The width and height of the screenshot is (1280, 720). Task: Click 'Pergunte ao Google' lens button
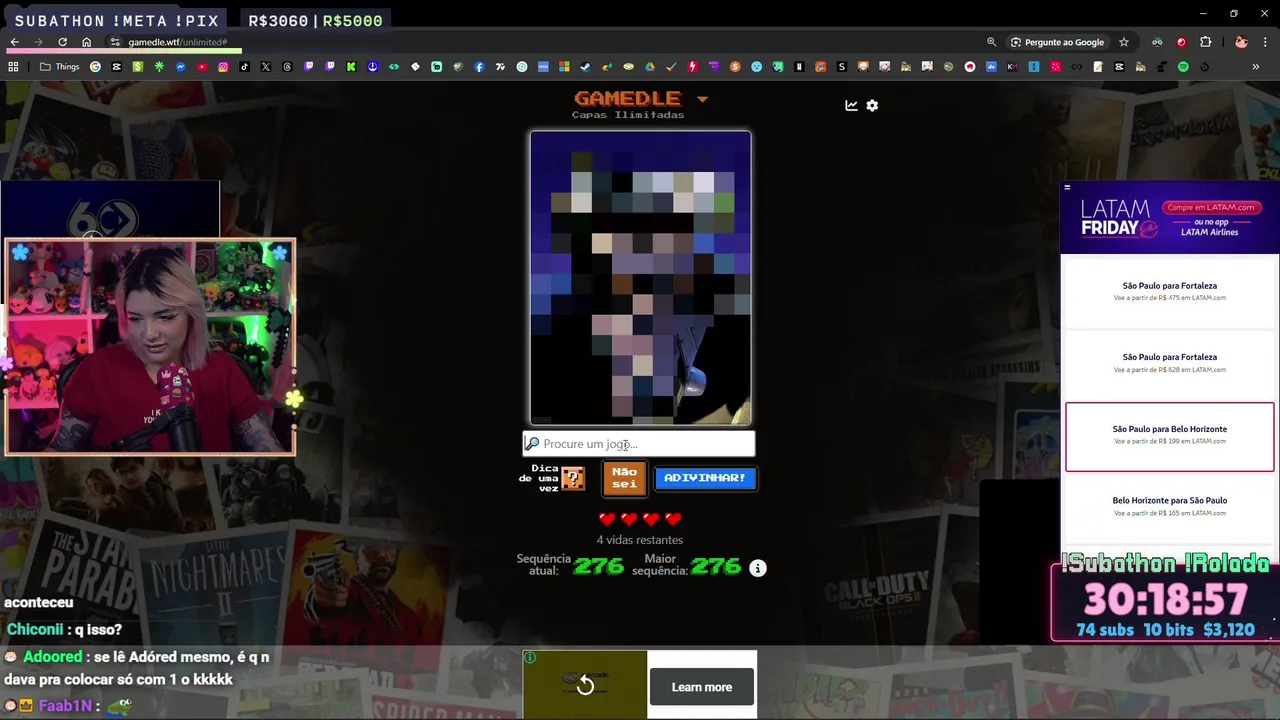(x=1057, y=42)
